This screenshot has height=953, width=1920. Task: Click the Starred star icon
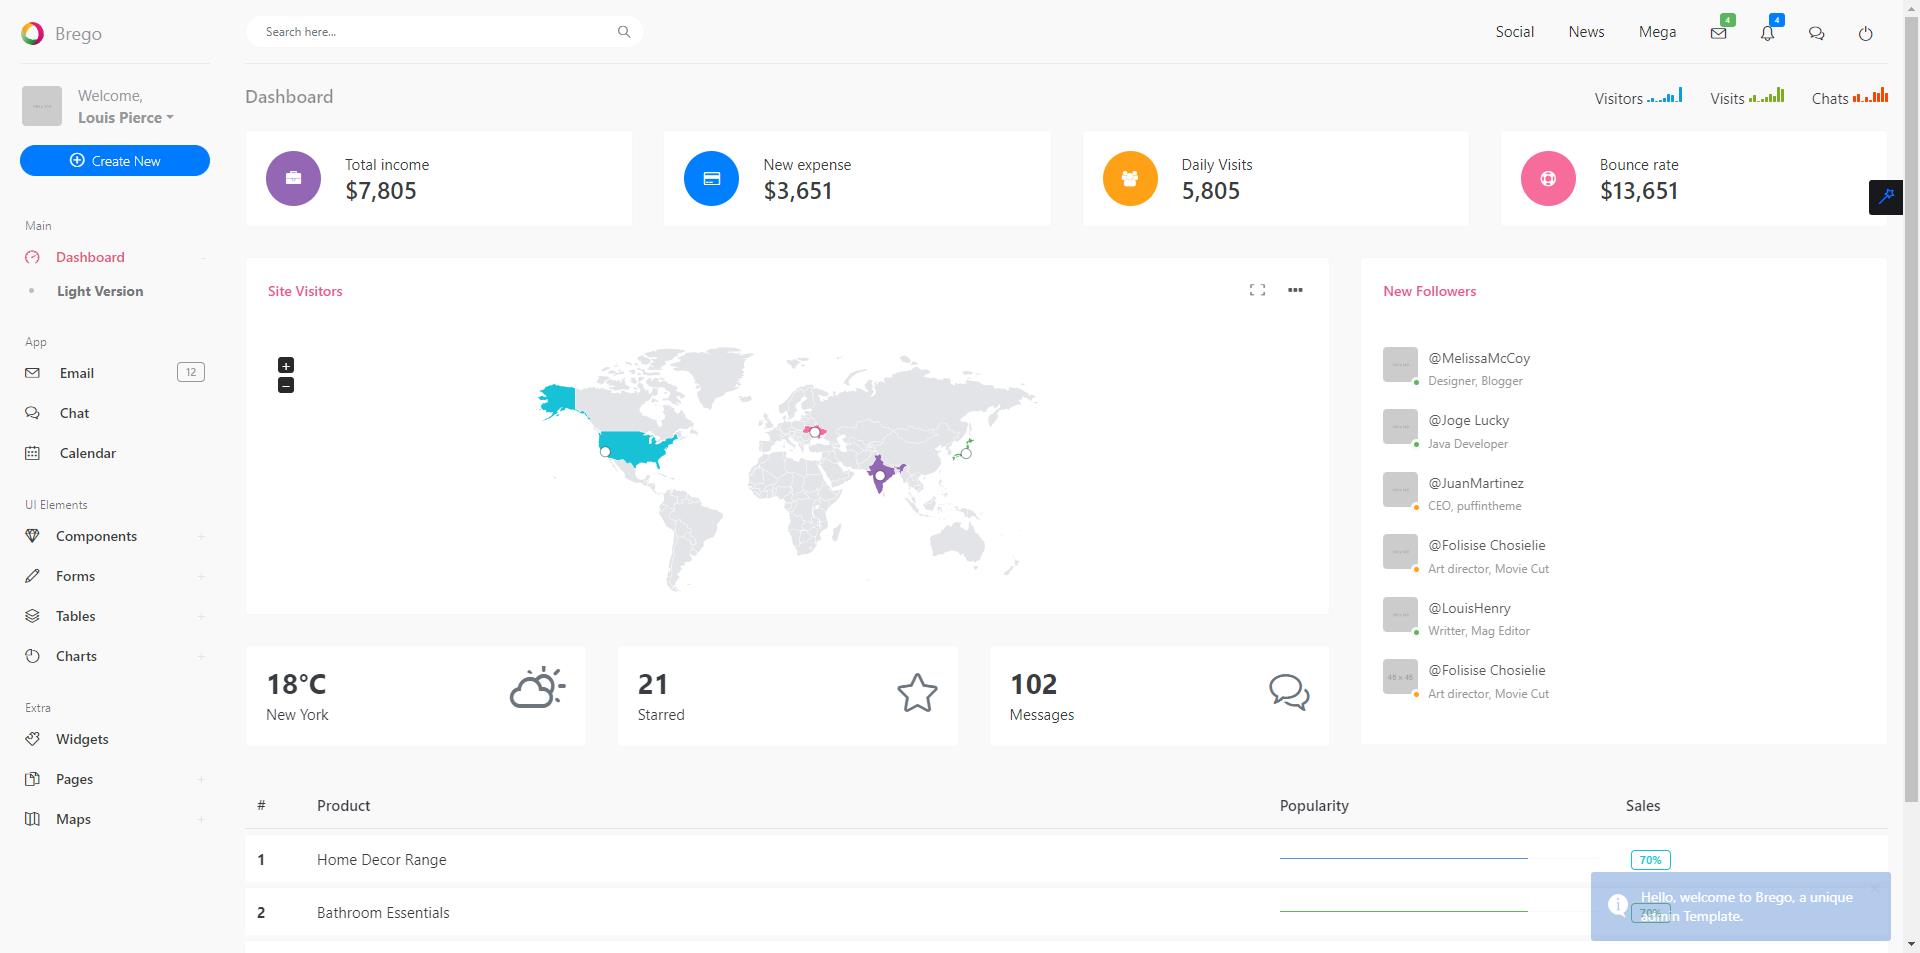pyautogui.click(x=917, y=693)
